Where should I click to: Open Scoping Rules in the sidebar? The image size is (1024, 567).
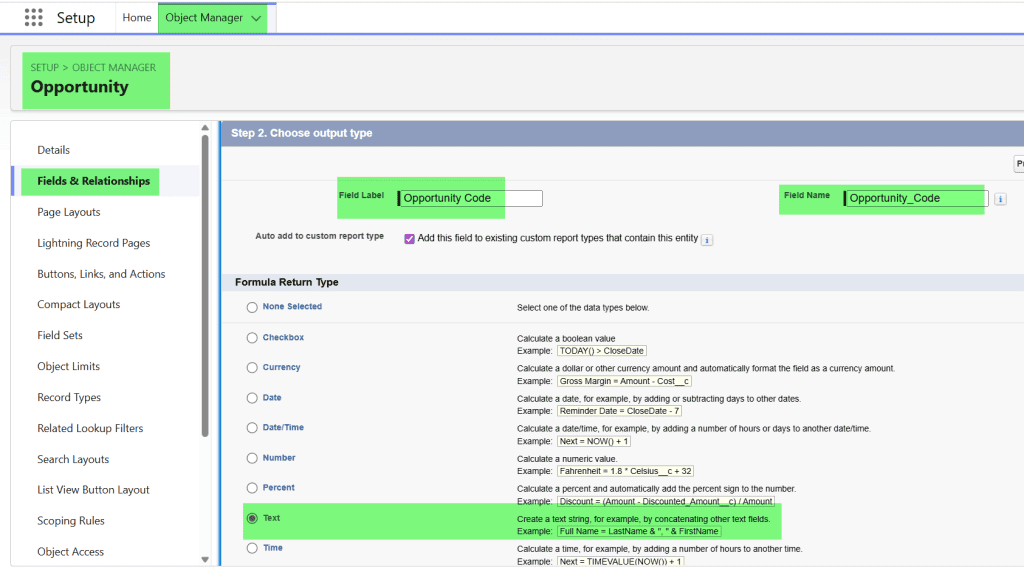pyautogui.click(x=71, y=521)
